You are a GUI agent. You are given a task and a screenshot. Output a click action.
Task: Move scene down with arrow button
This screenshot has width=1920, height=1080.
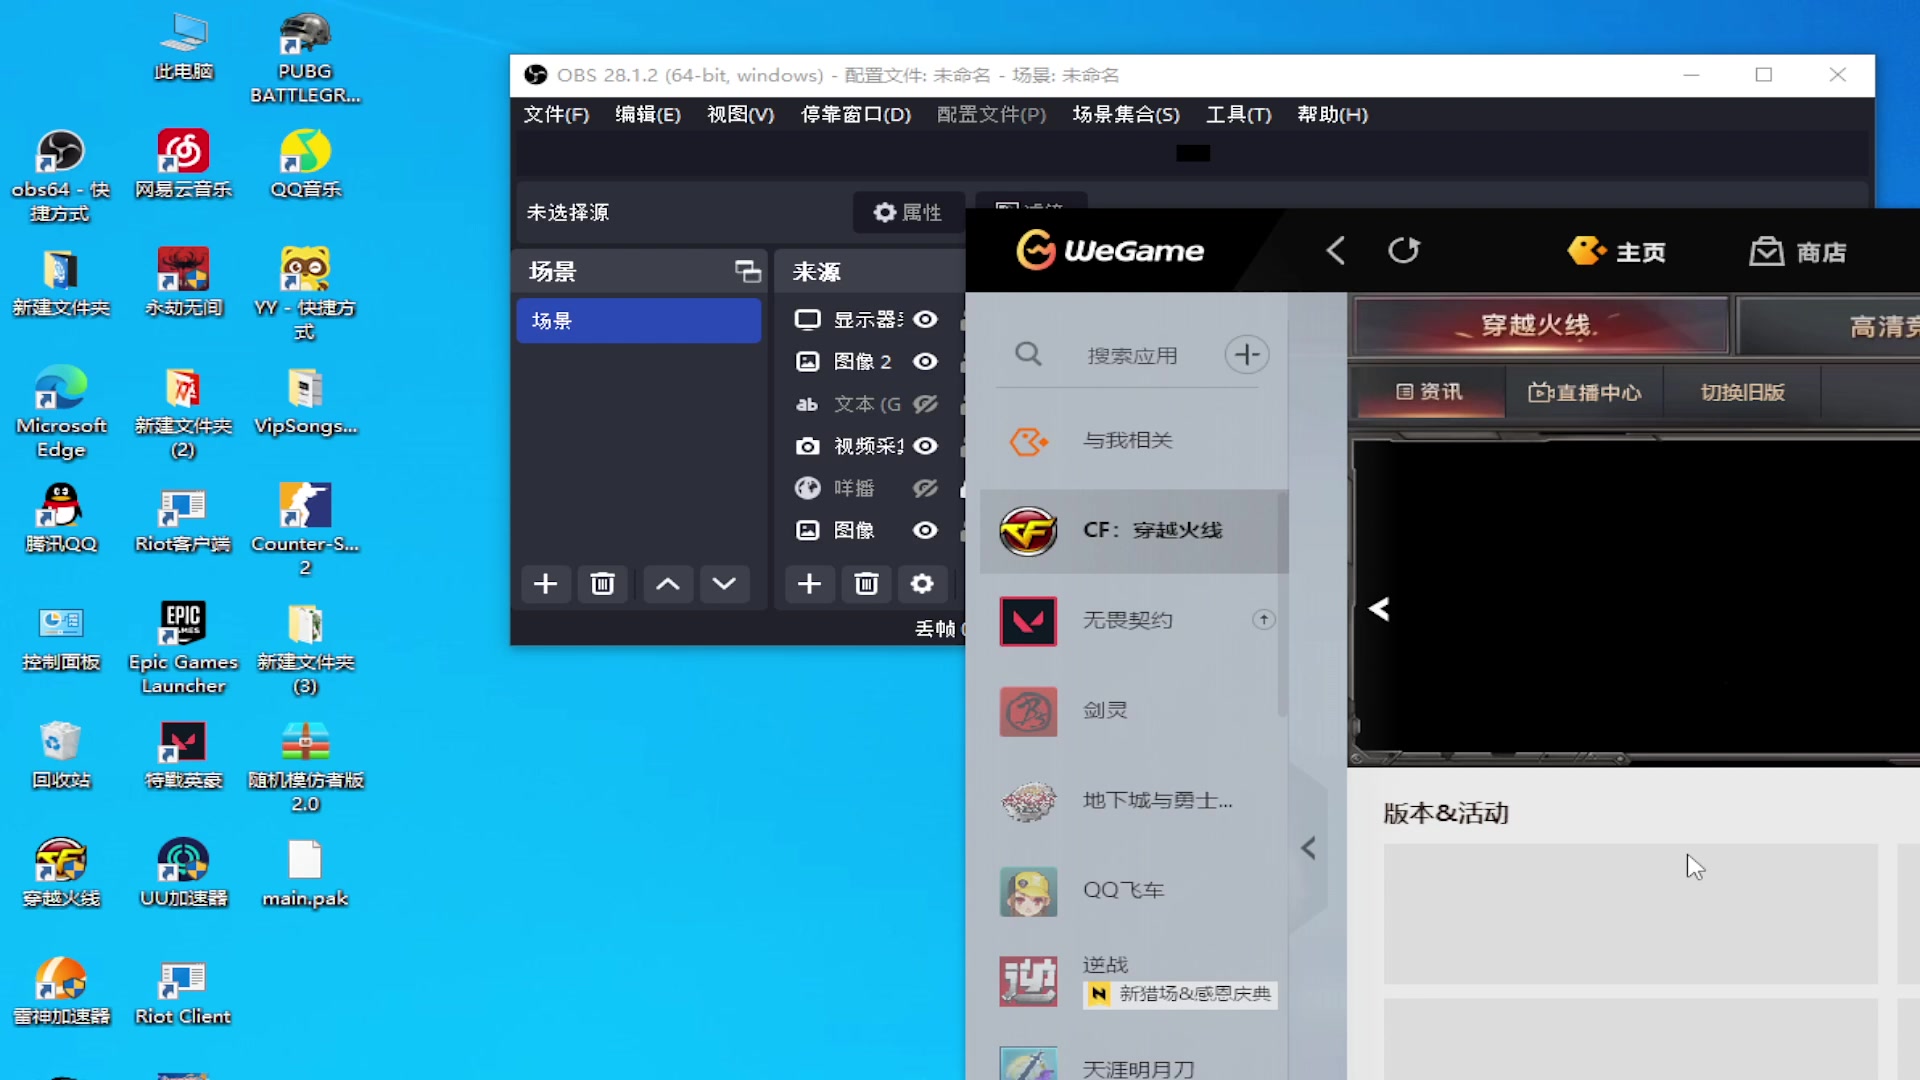(725, 584)
